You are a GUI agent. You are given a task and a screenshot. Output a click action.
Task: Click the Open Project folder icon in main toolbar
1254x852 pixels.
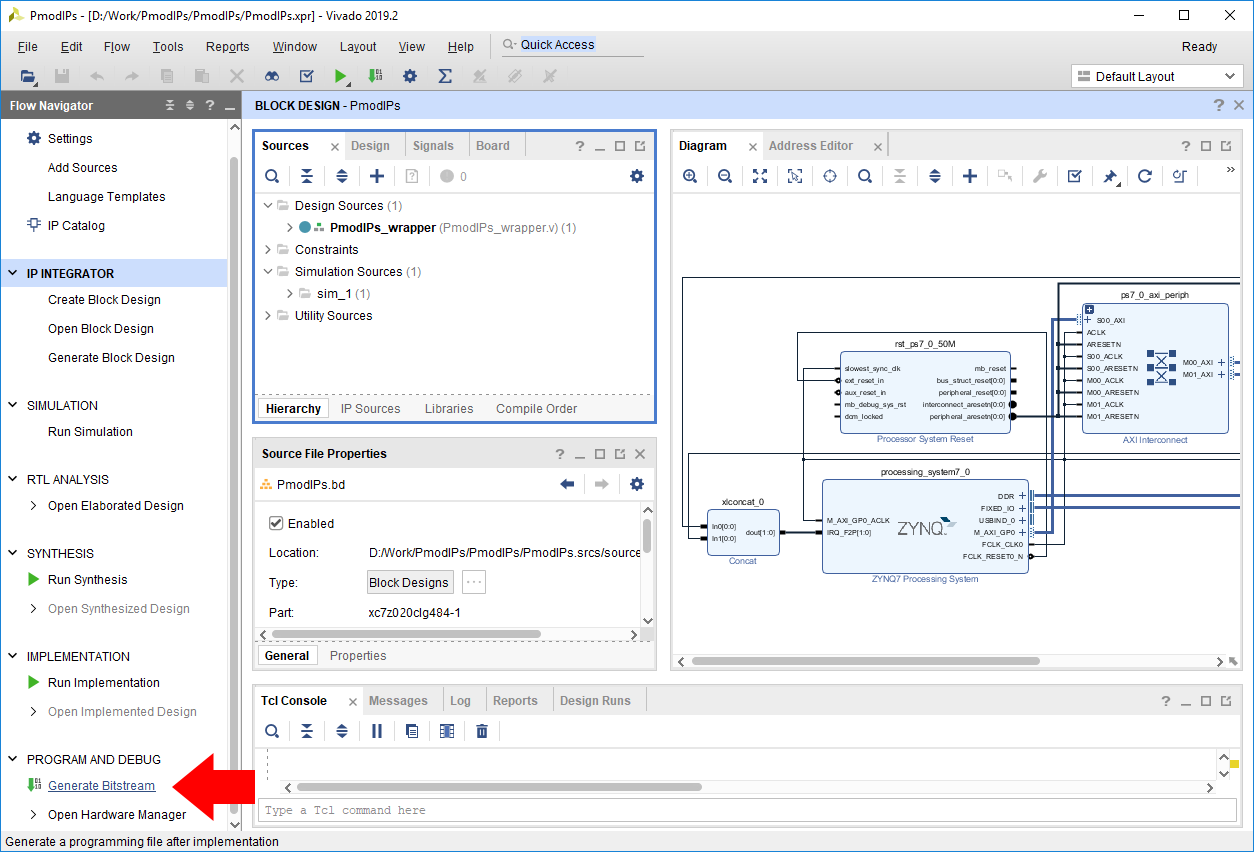(27, 76)
